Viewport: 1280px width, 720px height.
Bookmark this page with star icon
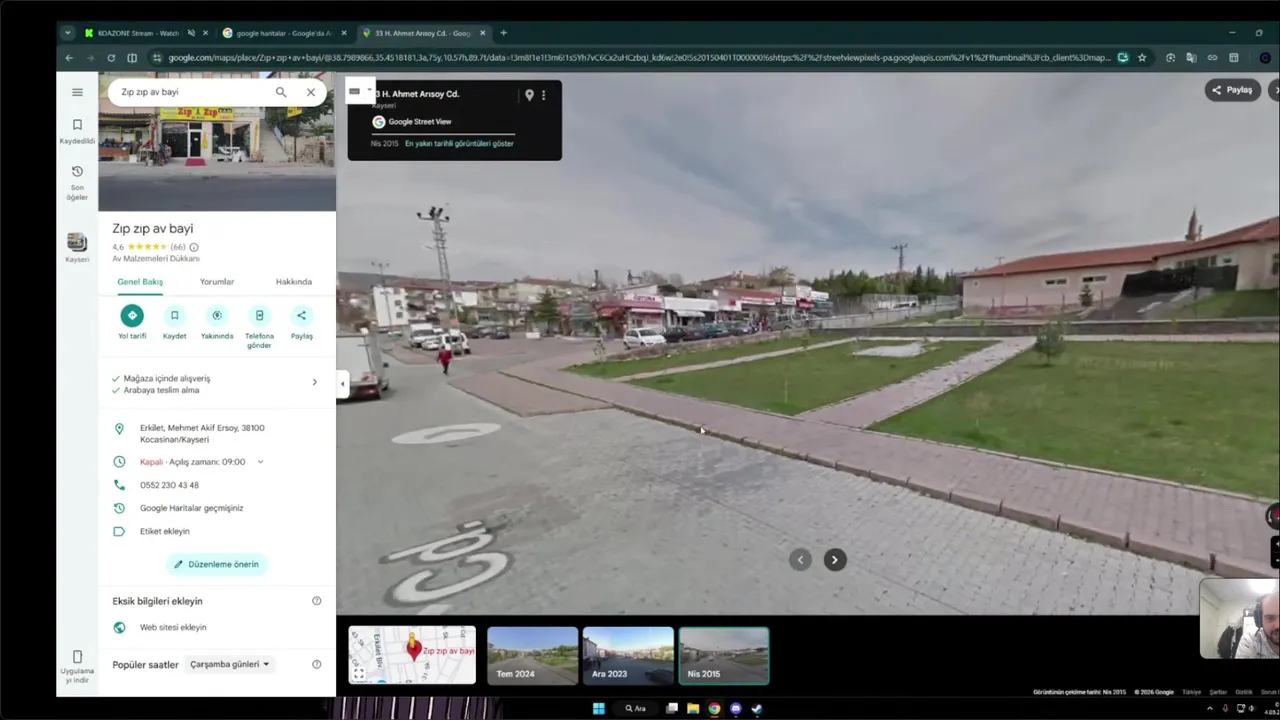[1142, 58]
